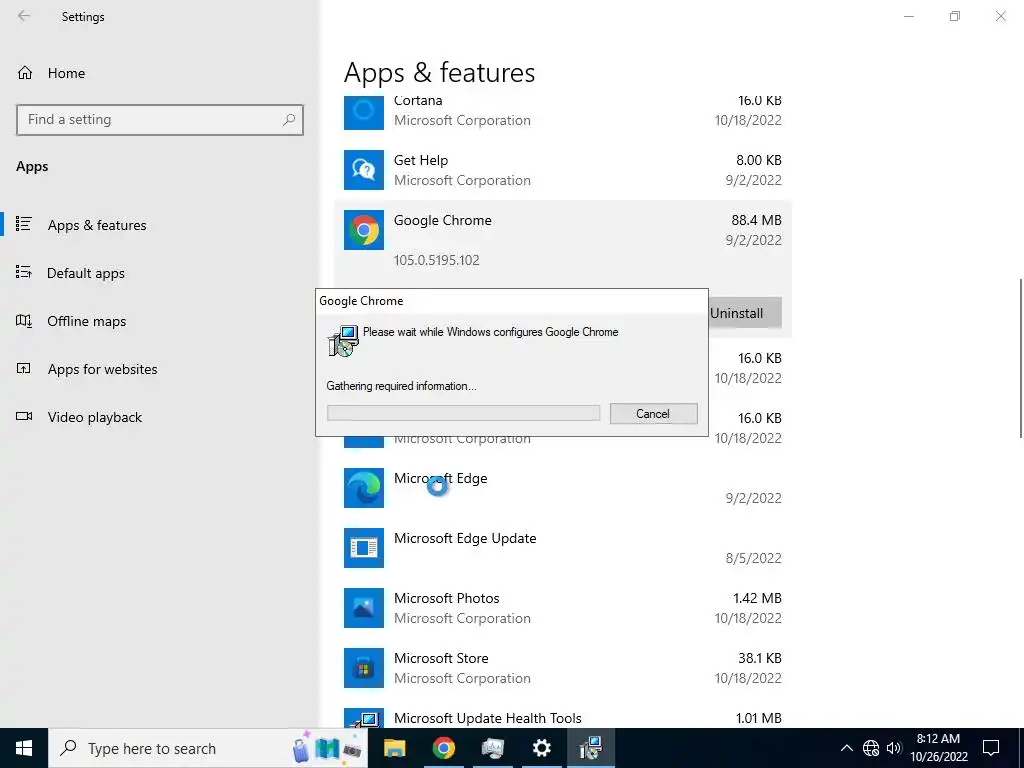Click the Uninstall button for Google Chrome
The height and width of the screenshot is (768, 1024).
tap(744, 313)
